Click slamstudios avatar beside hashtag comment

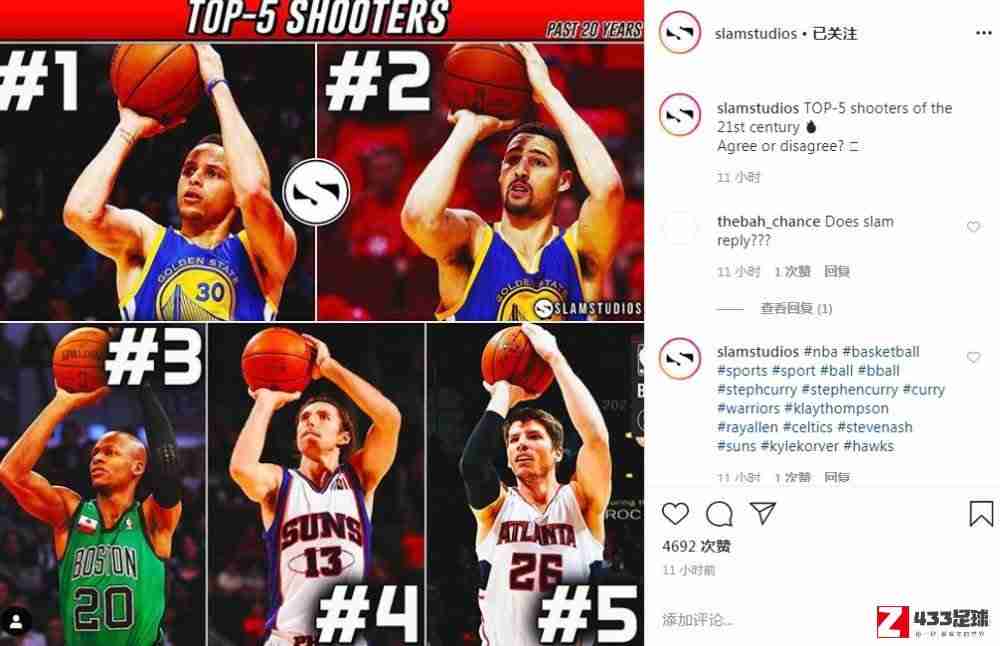(680, 358)
